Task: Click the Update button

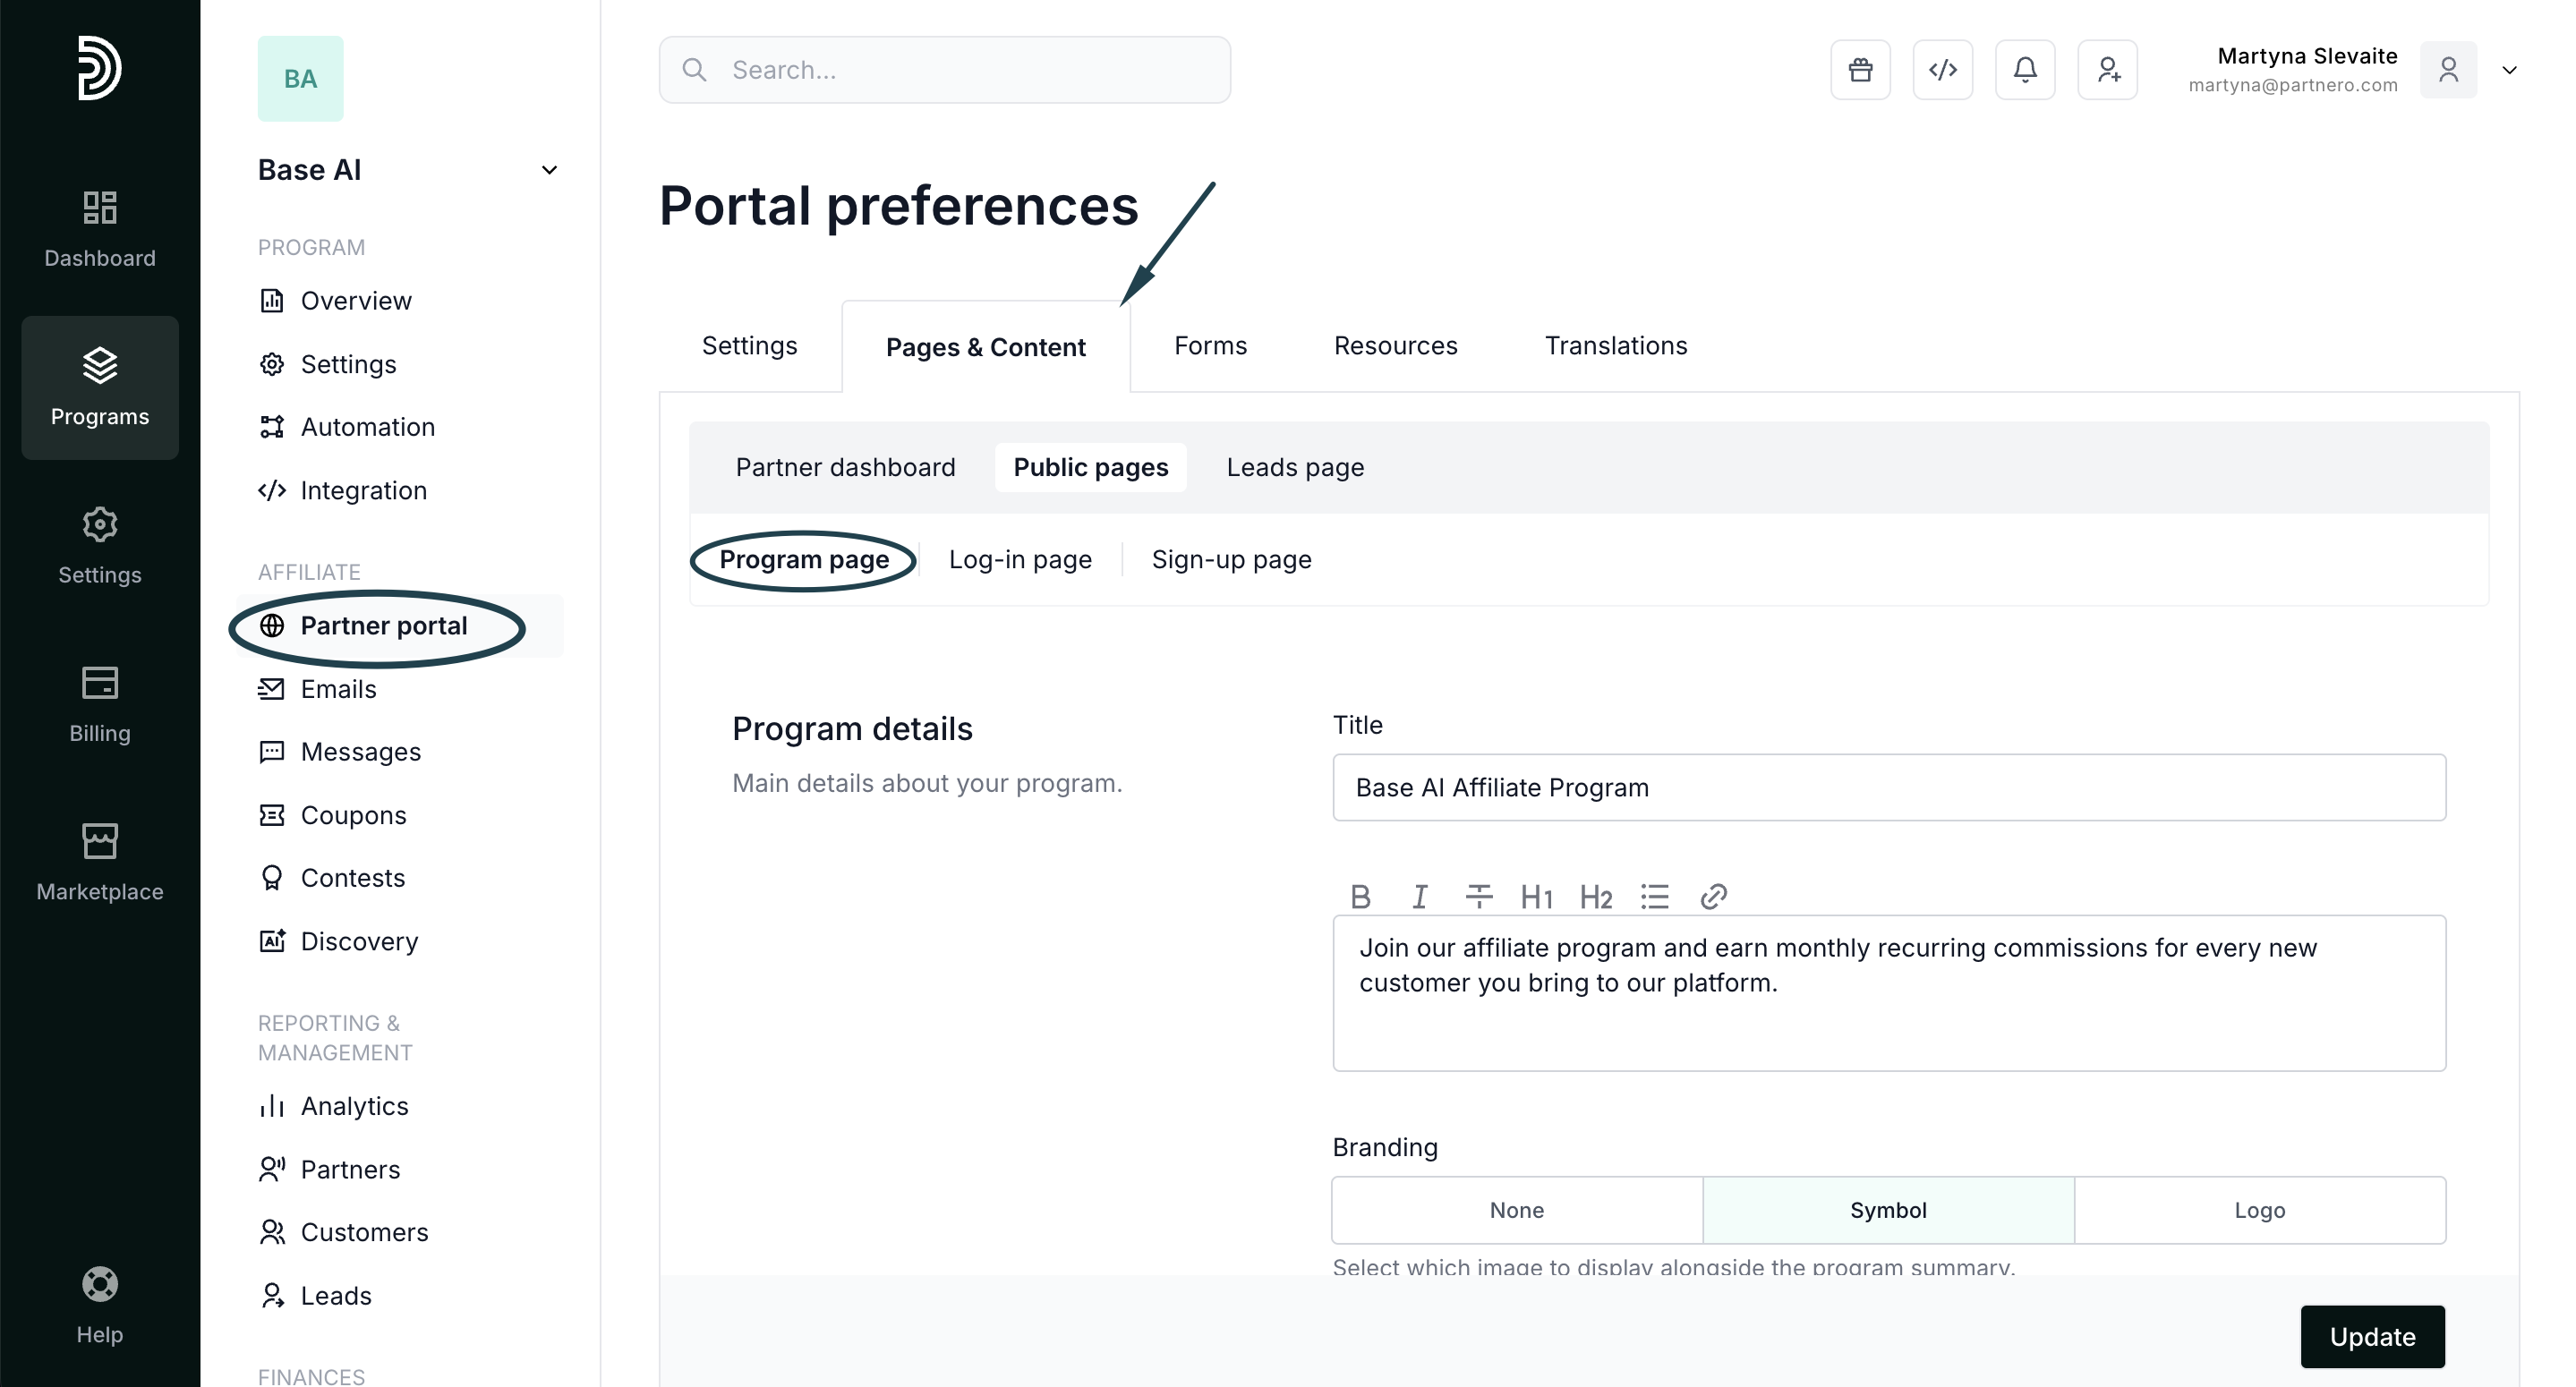Action: coord(2371,1337)
